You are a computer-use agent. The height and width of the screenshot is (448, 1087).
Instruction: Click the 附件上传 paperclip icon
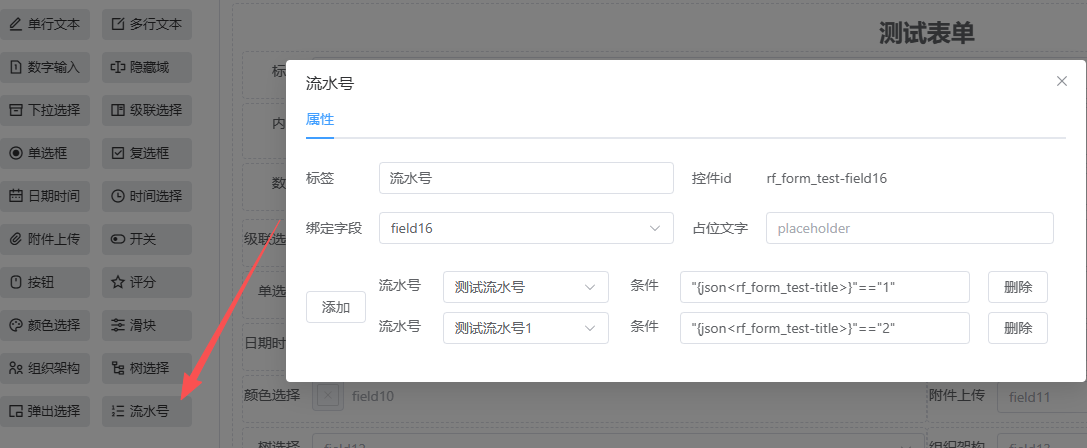click(15, 239)
